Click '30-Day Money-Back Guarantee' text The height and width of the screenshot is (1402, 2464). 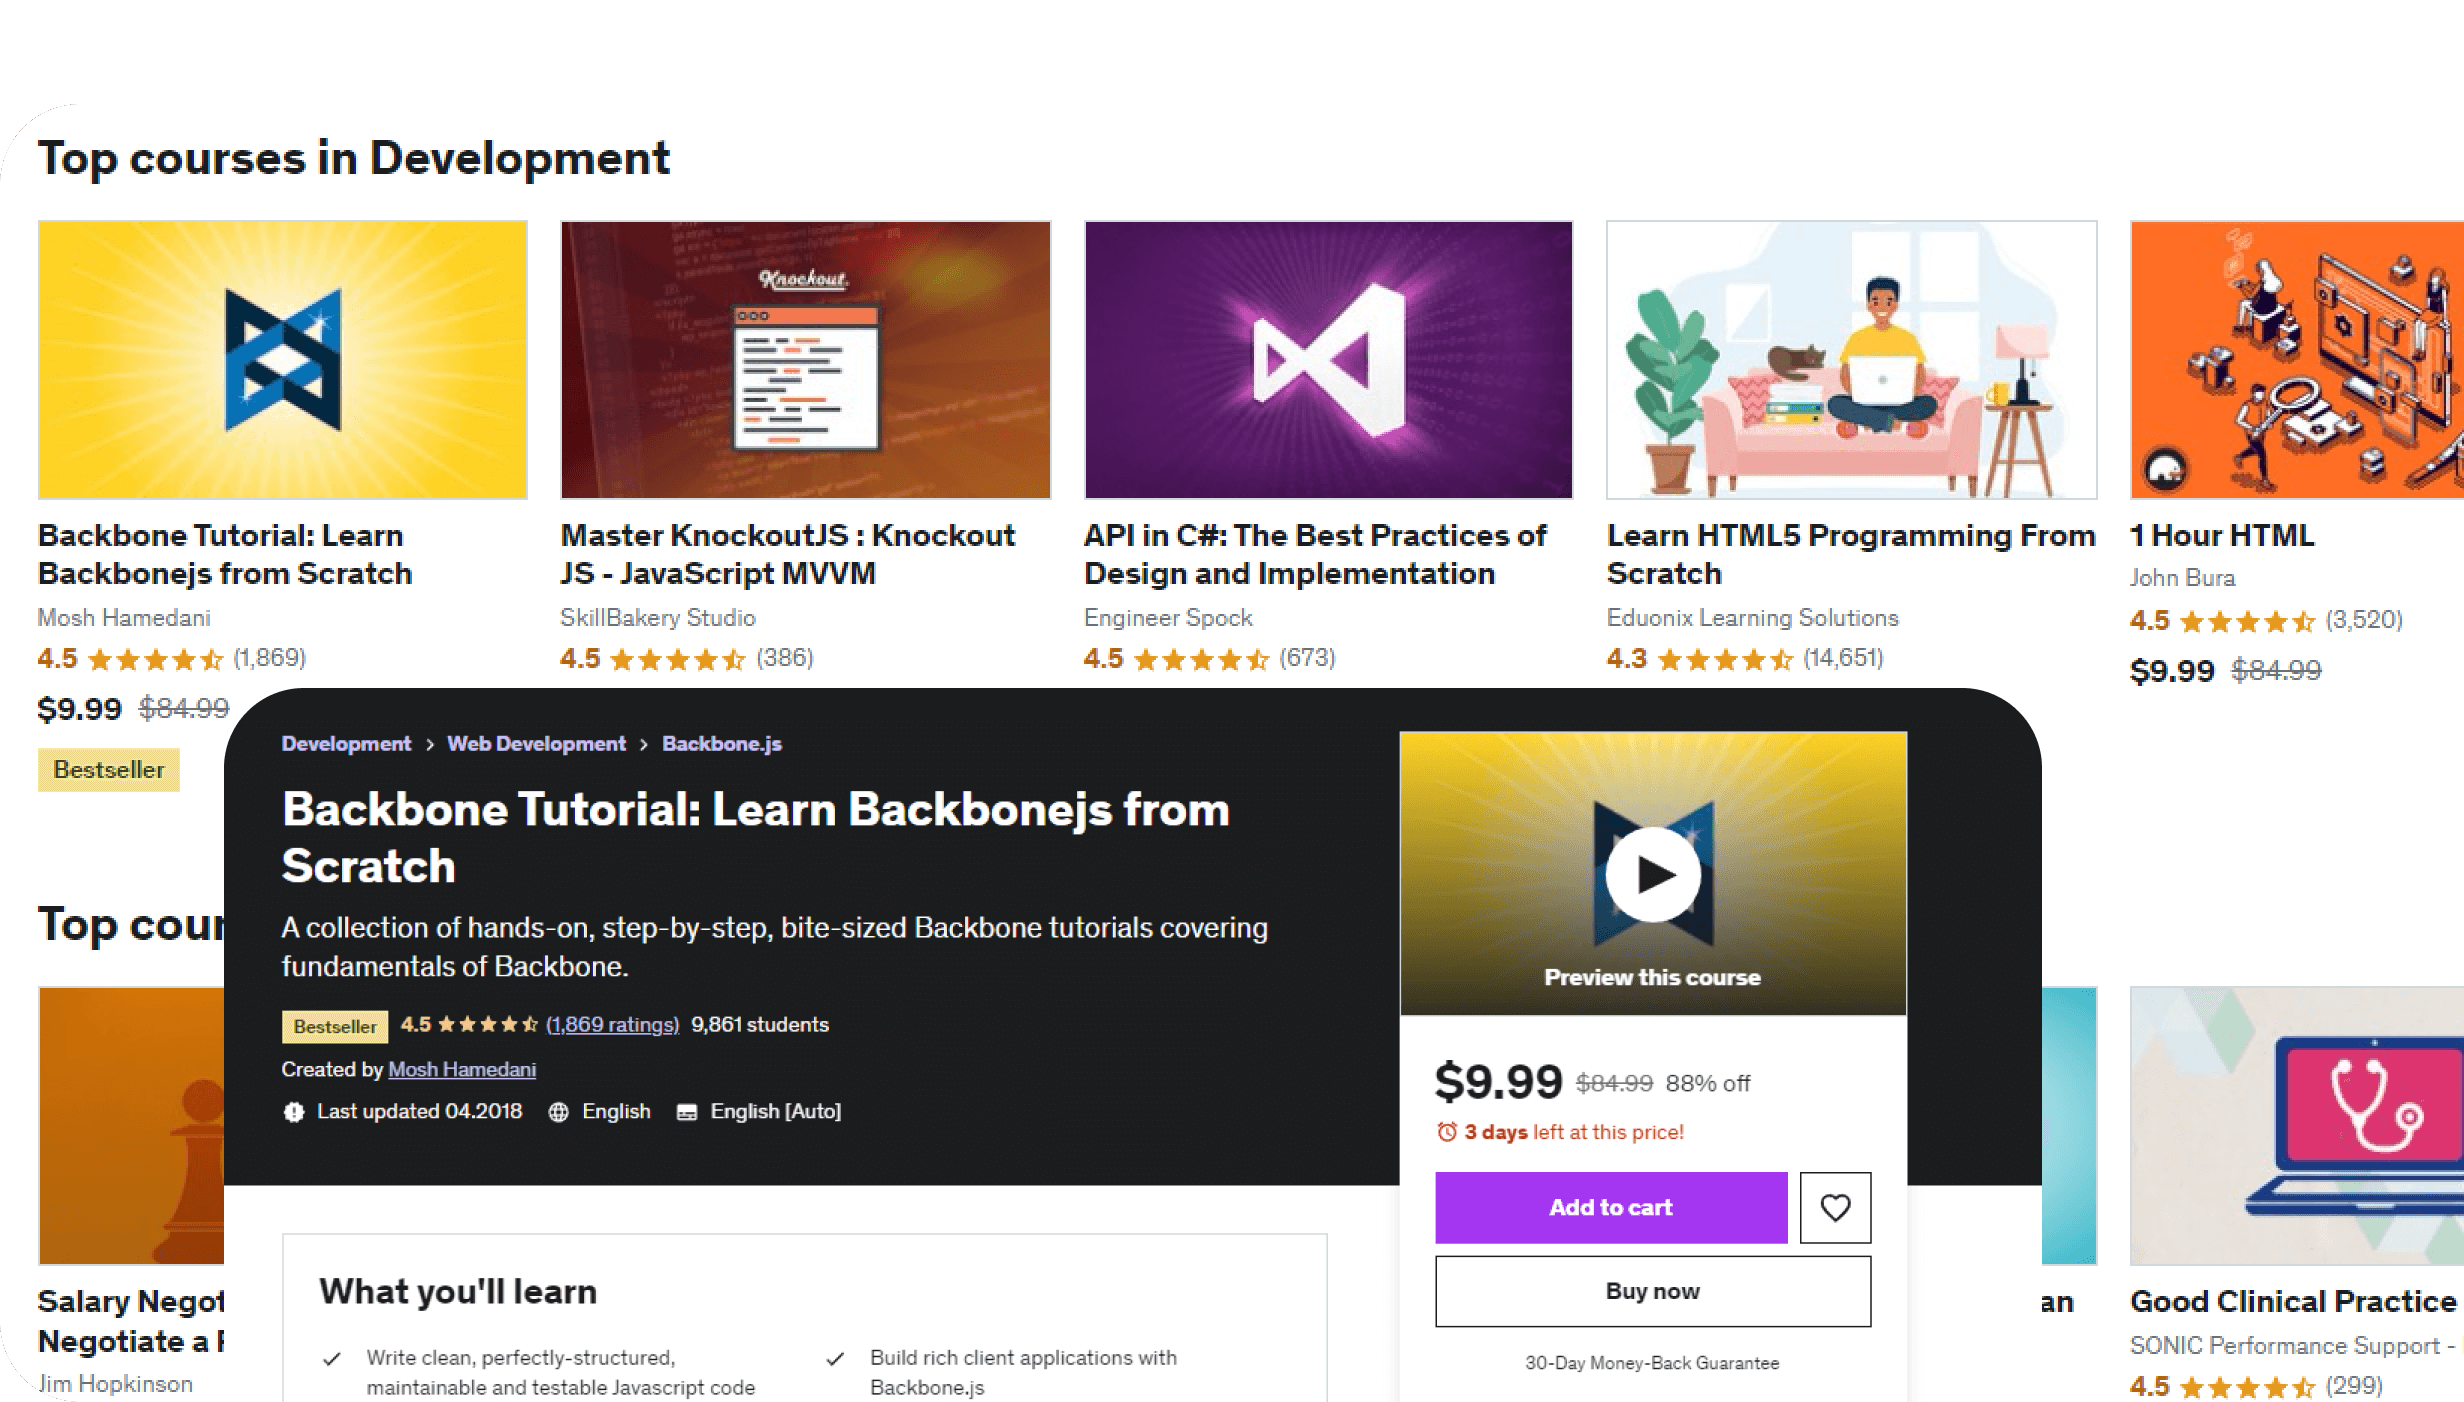(1652, 1363)
